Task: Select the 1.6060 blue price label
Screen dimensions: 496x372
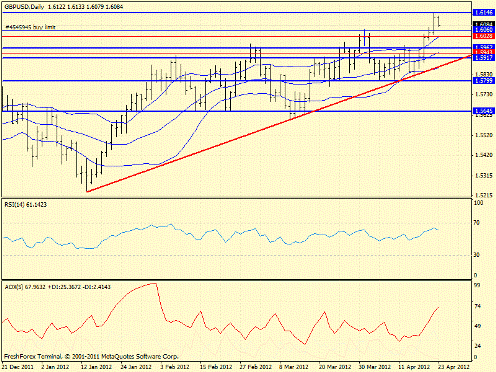Action: point(484,30)
